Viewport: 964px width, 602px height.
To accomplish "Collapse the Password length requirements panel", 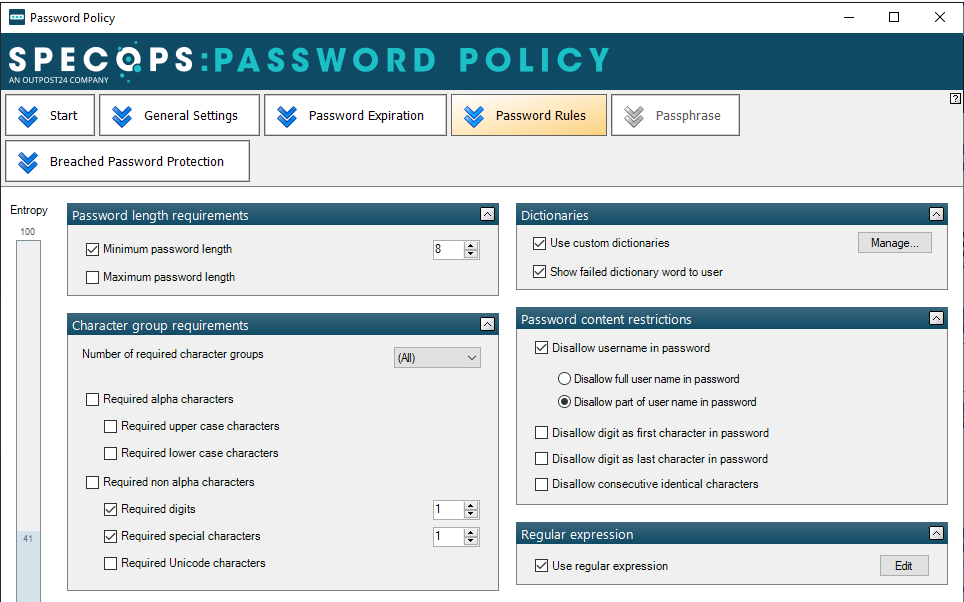I will (x=487, y=214).
